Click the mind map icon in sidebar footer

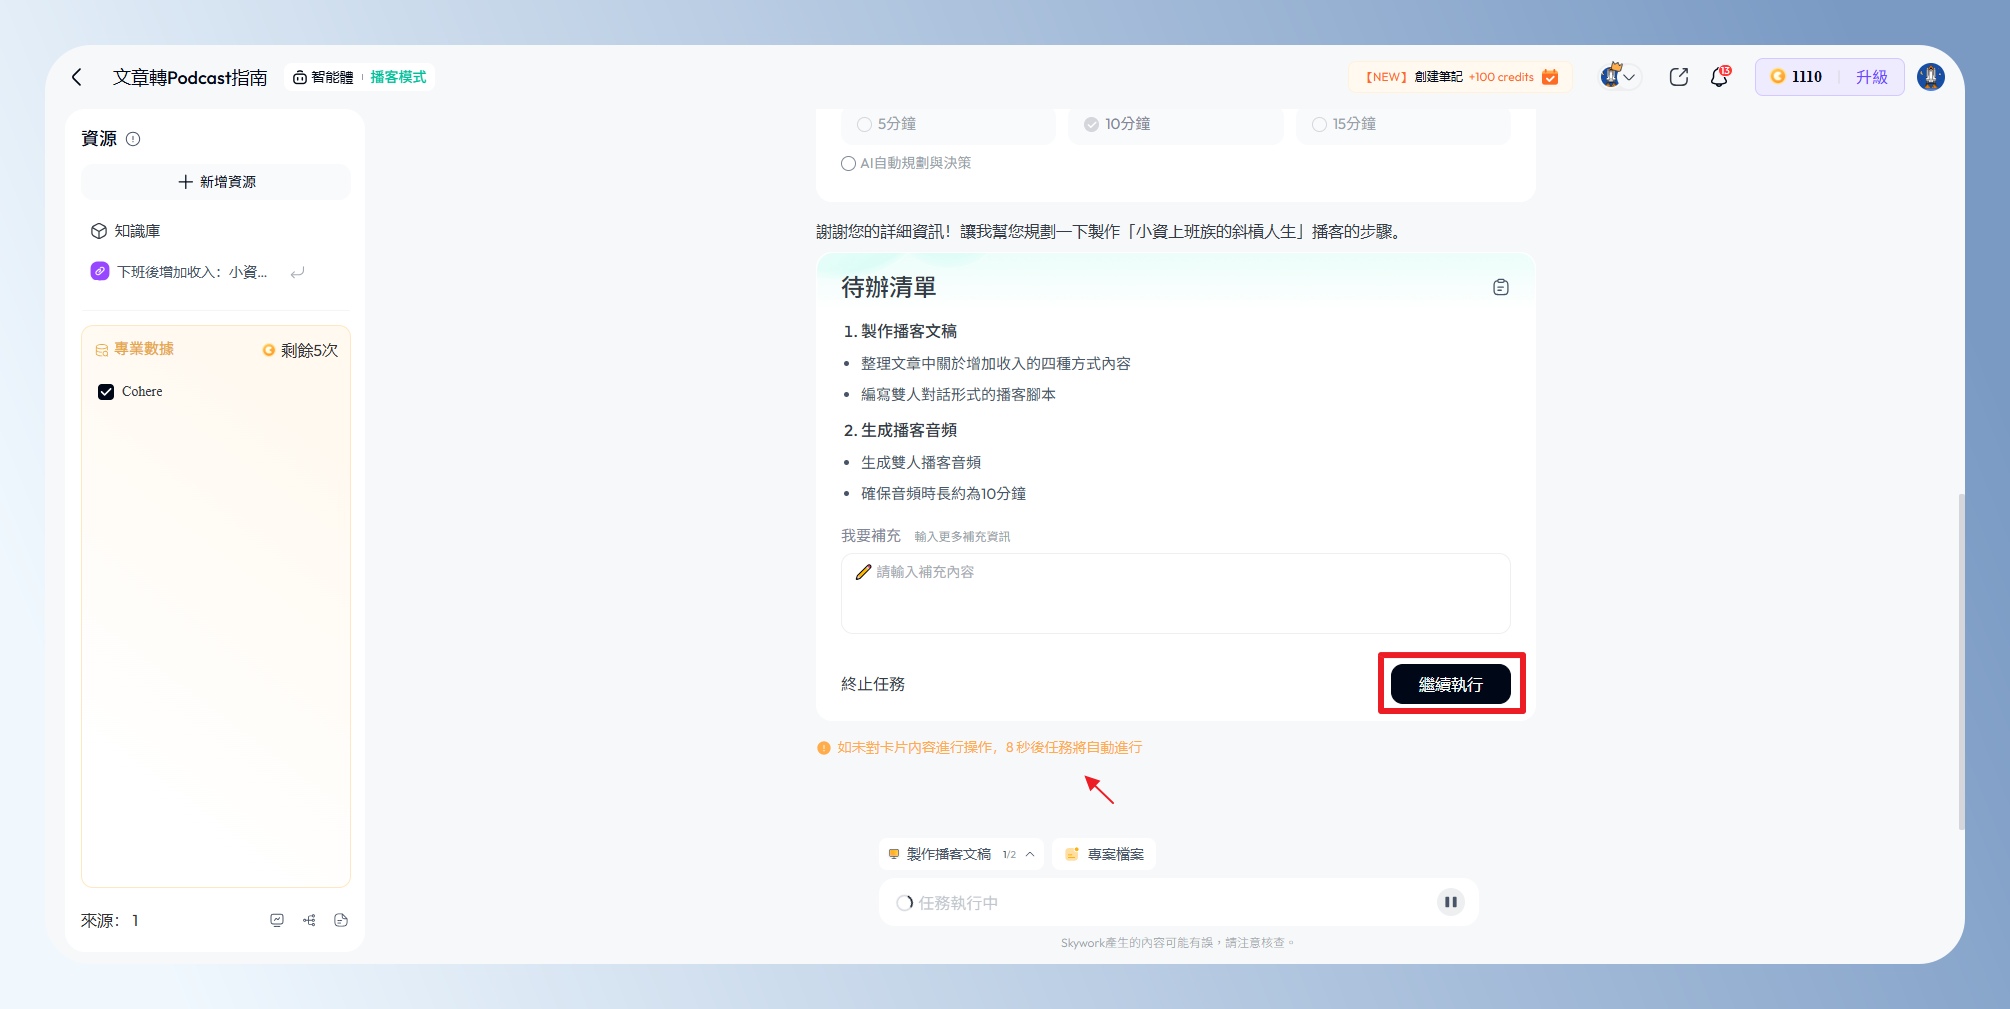tap(309, 920)
